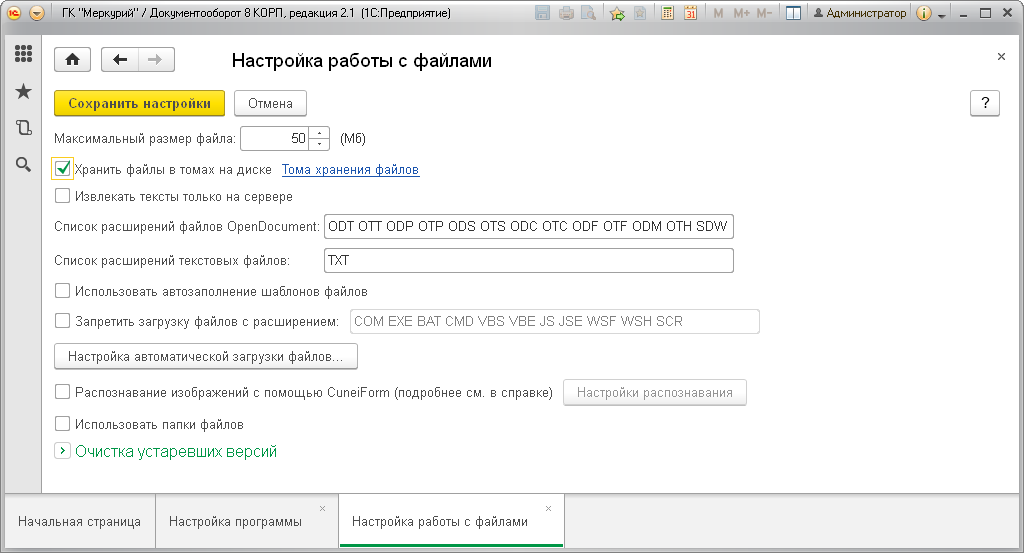Image resolution: width=1024 pixels, height=553 pixels.
Task: Click text file extensions field with TXT
Action: (528, 261)
